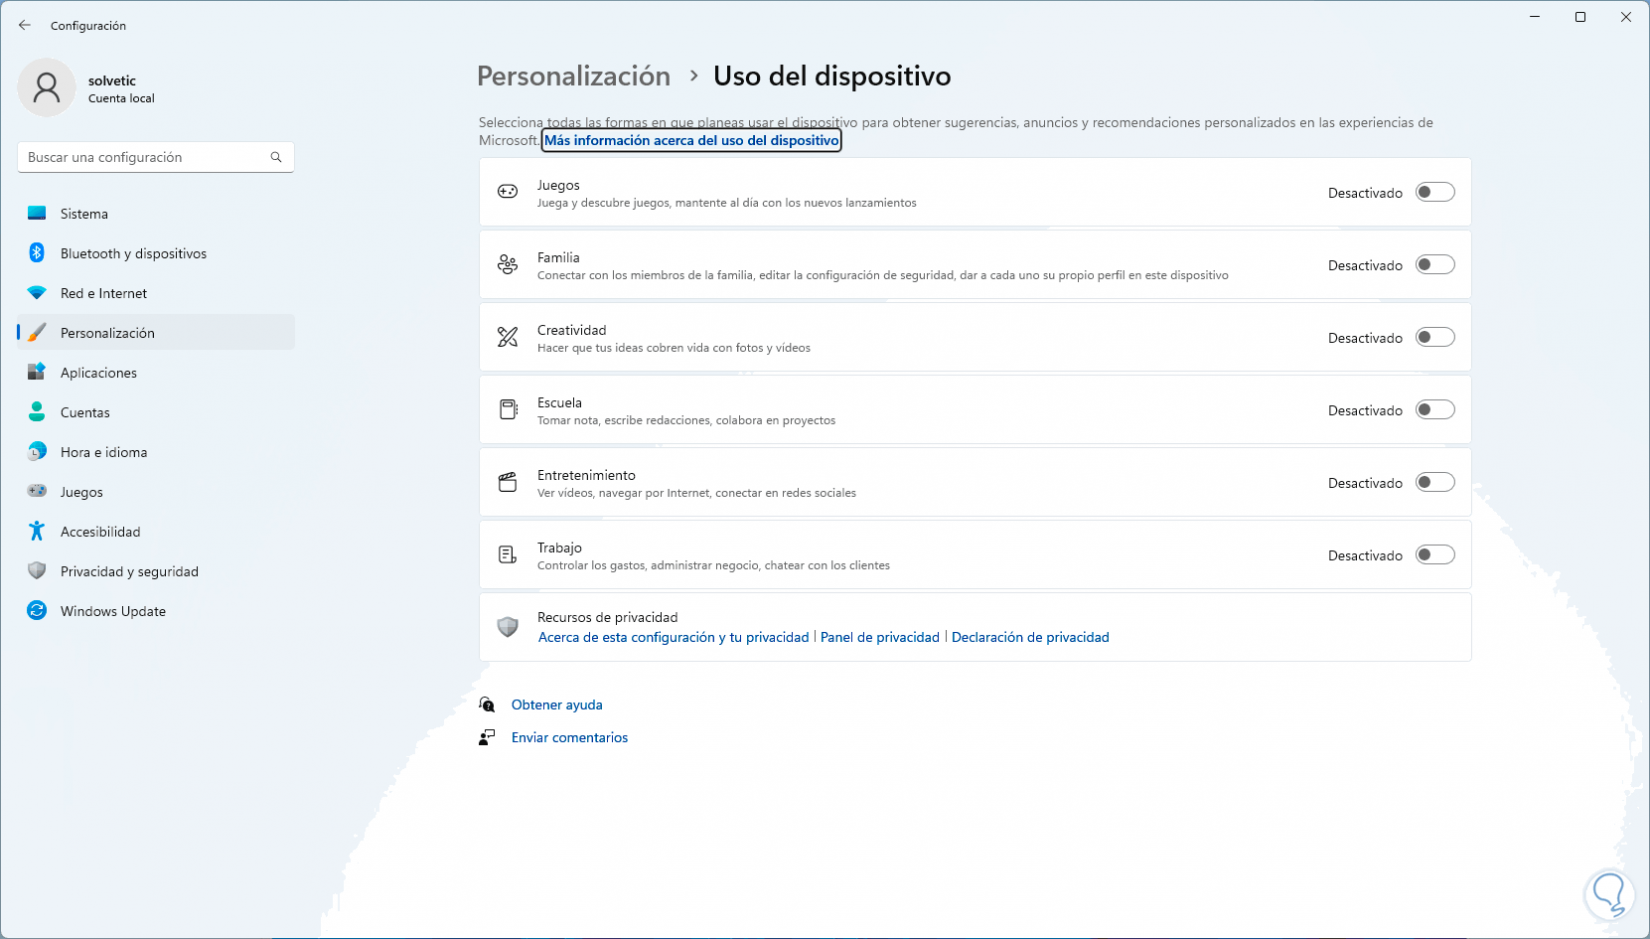Viewport: 1650px width, 939px height.
Task: Turn on the Trabajo toggle
Action: coord(1434,555)
